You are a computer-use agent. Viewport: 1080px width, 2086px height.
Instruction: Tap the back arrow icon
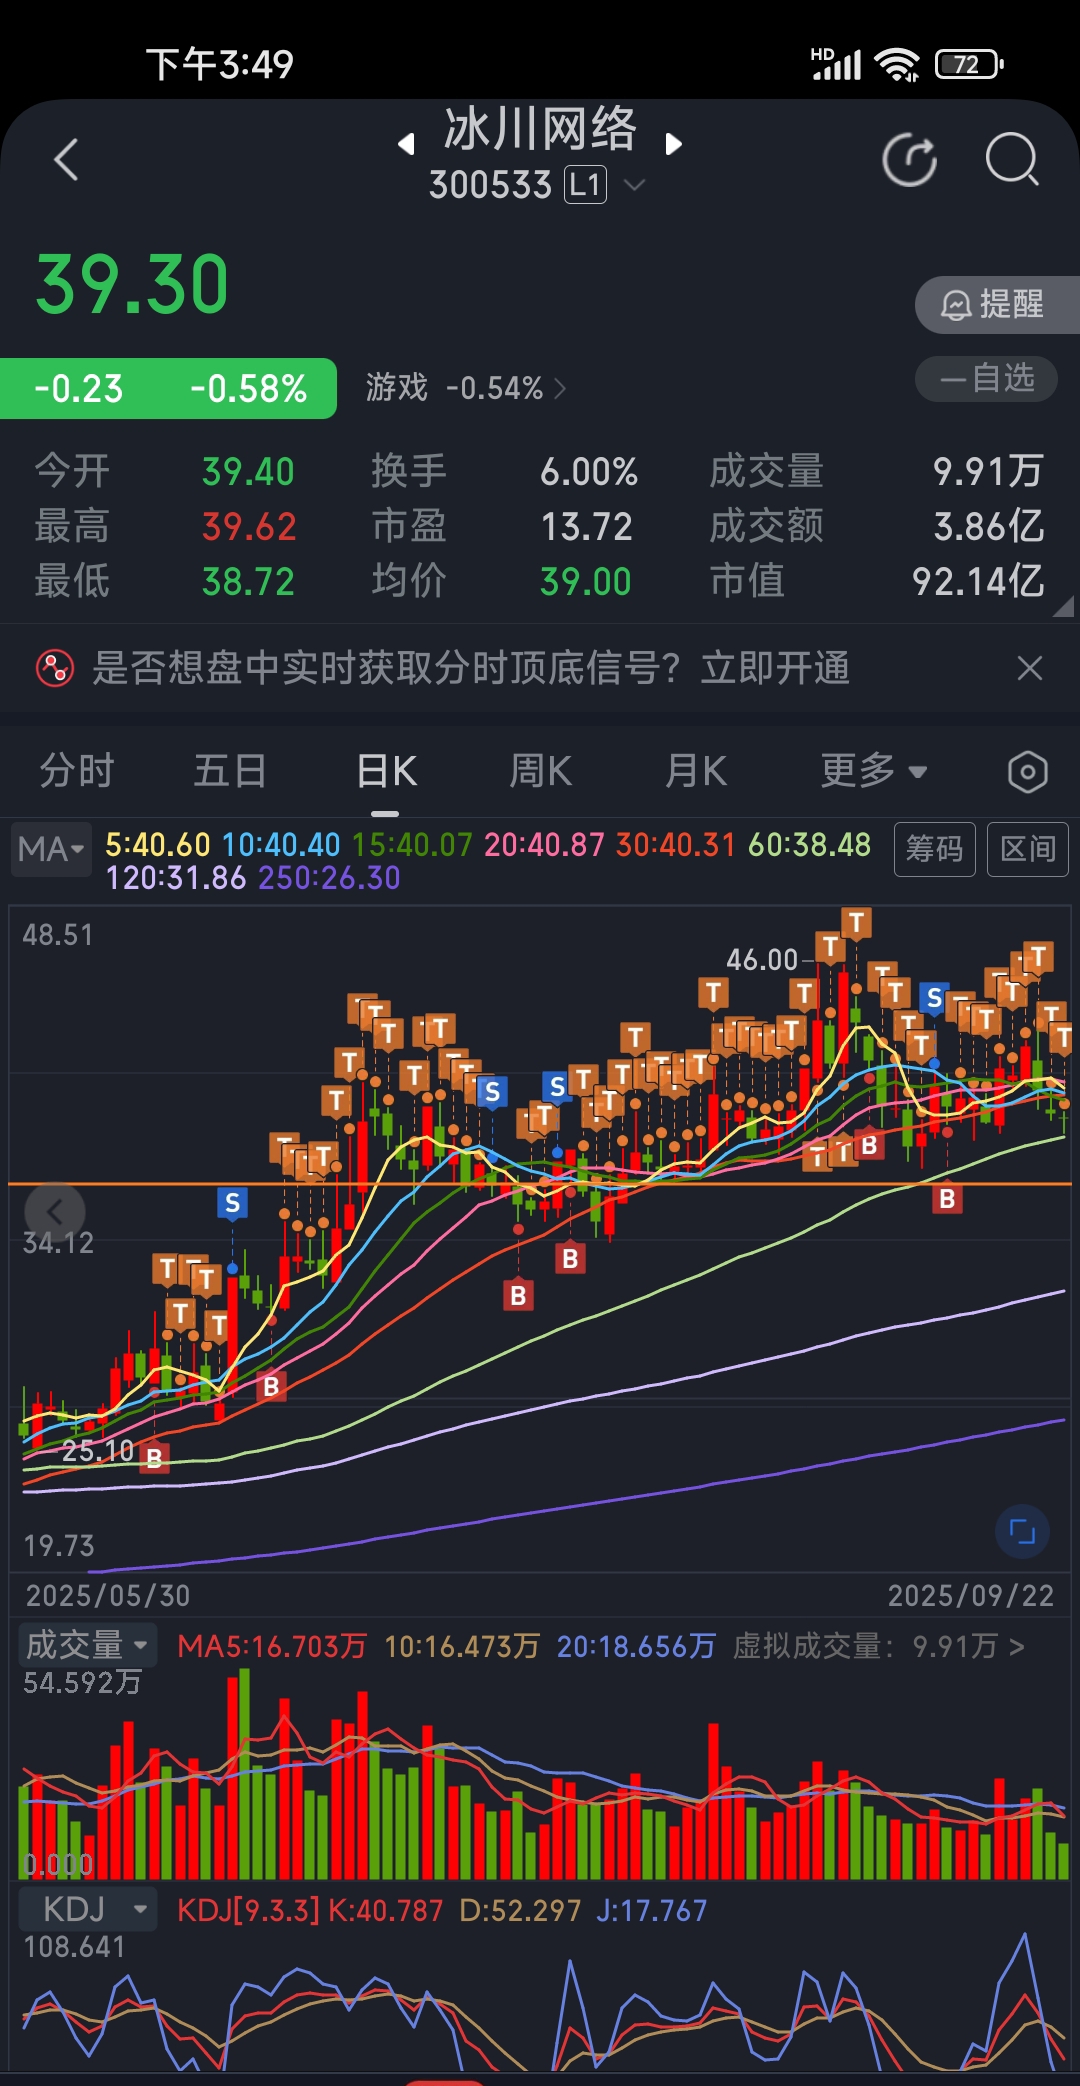66,160
